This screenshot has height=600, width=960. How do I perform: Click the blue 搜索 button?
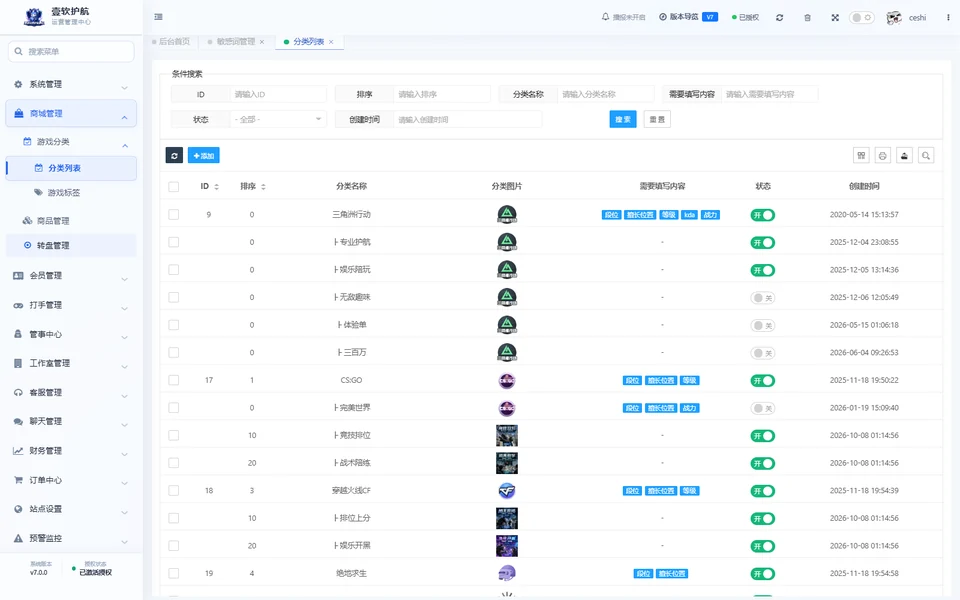(623, 119)
